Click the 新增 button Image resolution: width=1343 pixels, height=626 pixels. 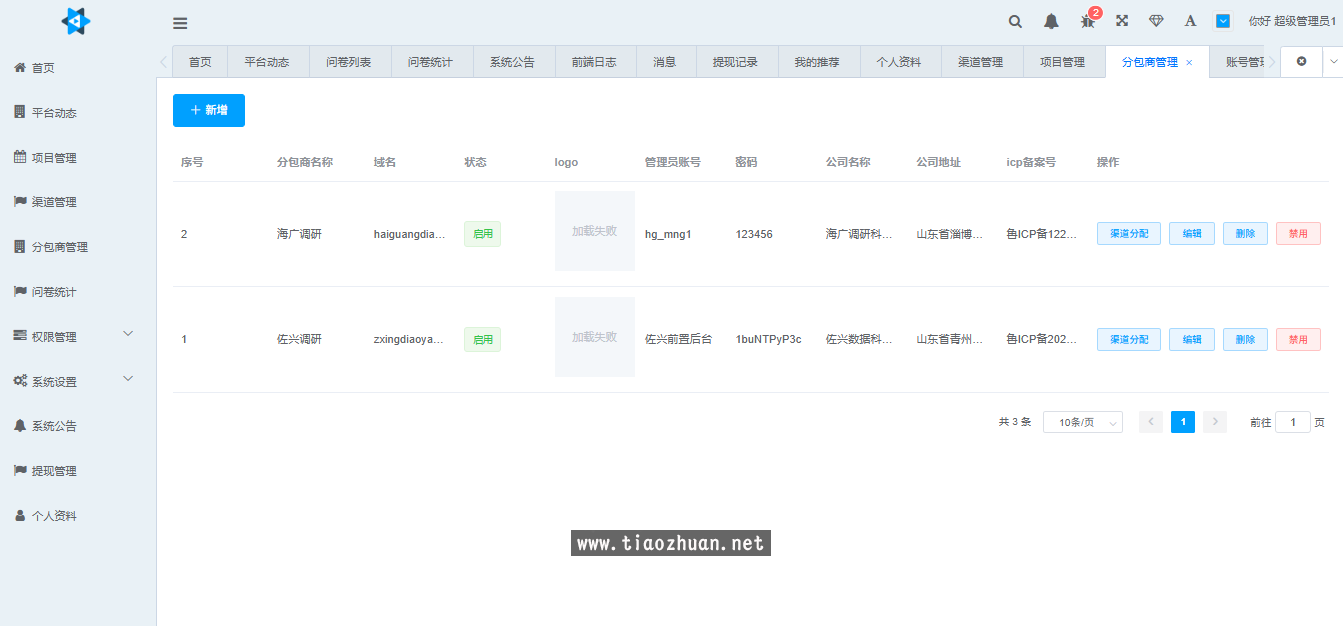click(208, 110)
